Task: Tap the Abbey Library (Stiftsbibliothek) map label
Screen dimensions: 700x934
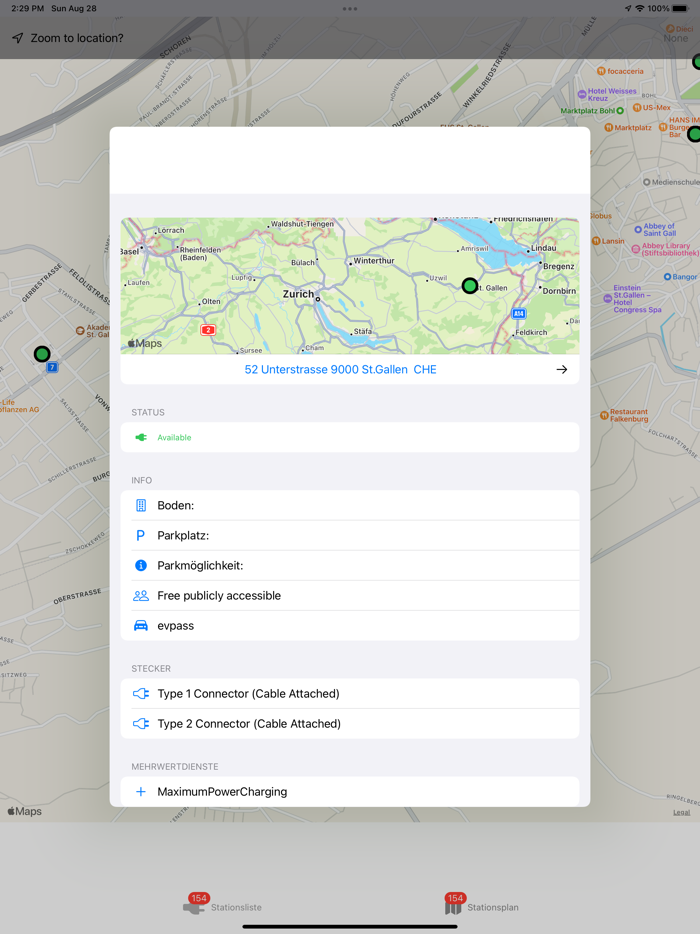Action: point(665,249)
